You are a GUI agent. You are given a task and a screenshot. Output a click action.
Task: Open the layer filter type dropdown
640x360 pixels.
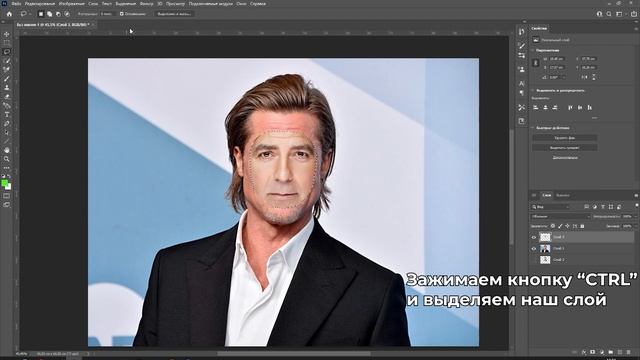tap(551, 207)
